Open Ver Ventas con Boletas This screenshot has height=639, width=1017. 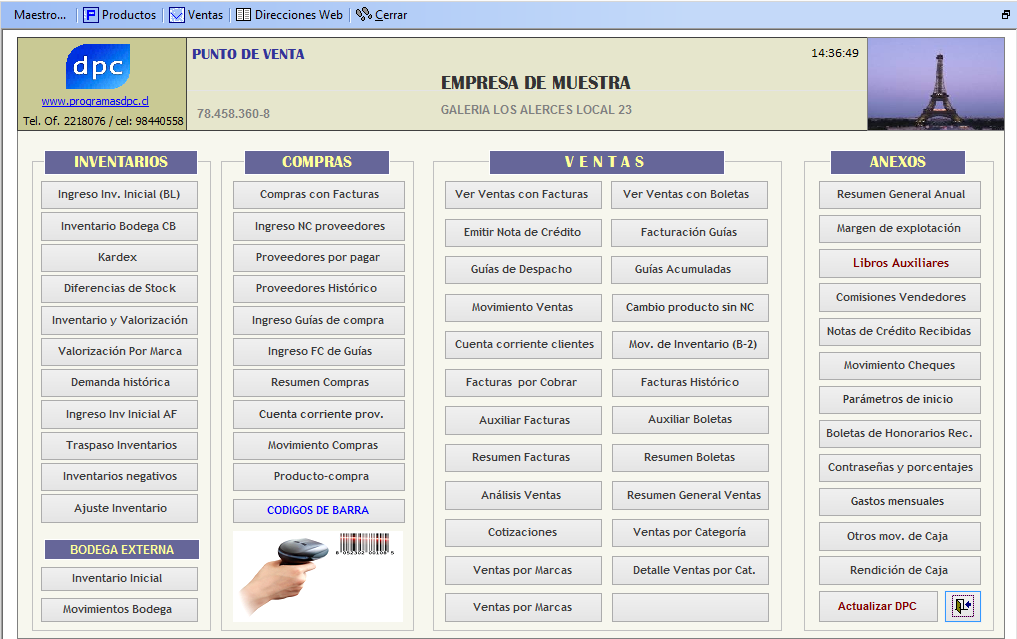689,195
